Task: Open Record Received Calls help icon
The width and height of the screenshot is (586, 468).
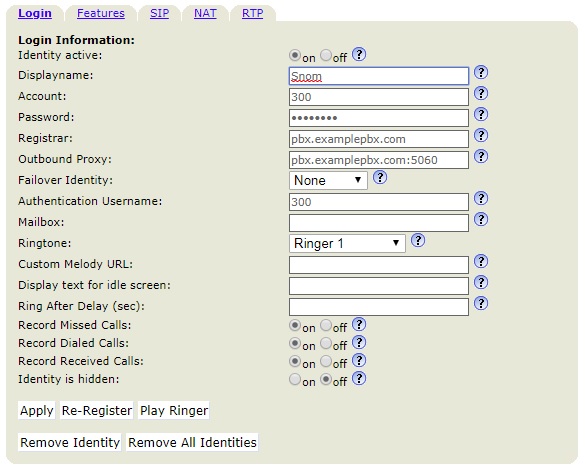Action: tap(359, 360)
